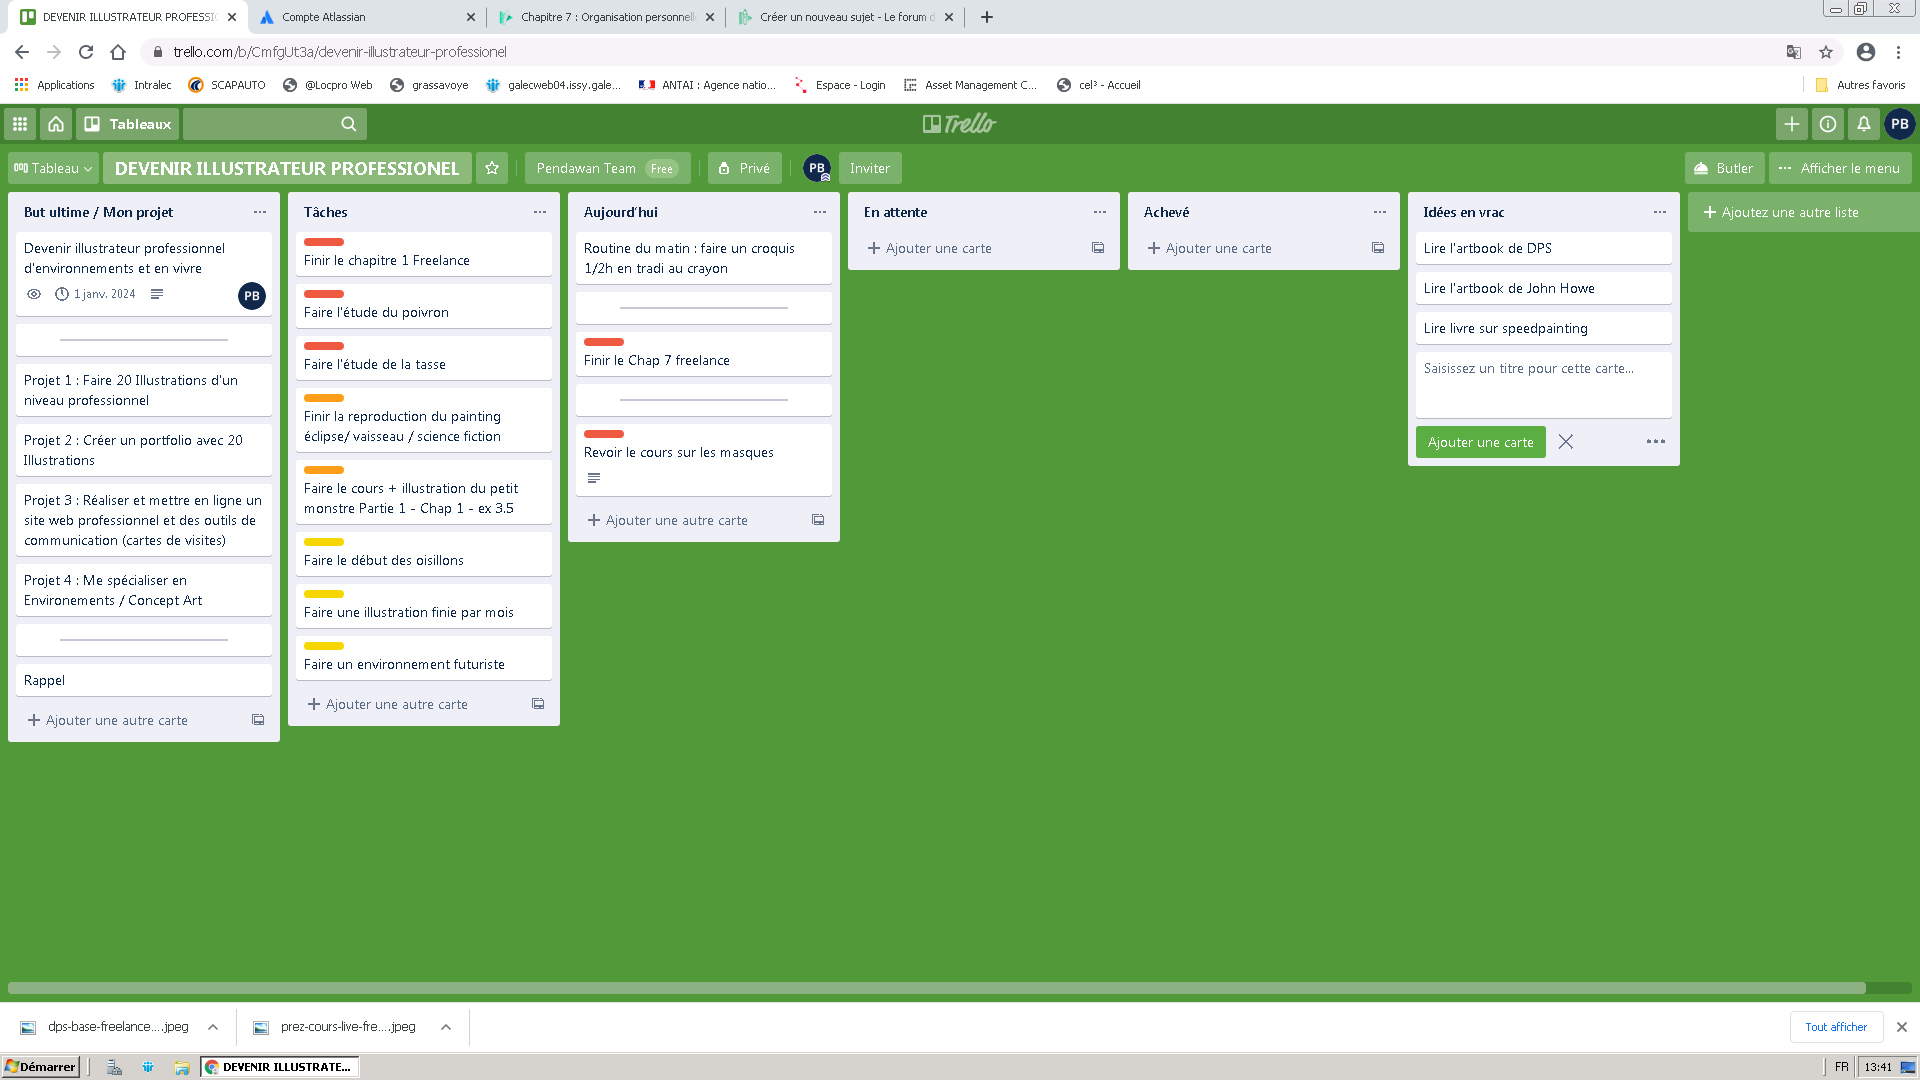Create card from template in En attente
Image resolution: width=1920 pixels, height=1080 pixels.
(x=1097, y=248)
